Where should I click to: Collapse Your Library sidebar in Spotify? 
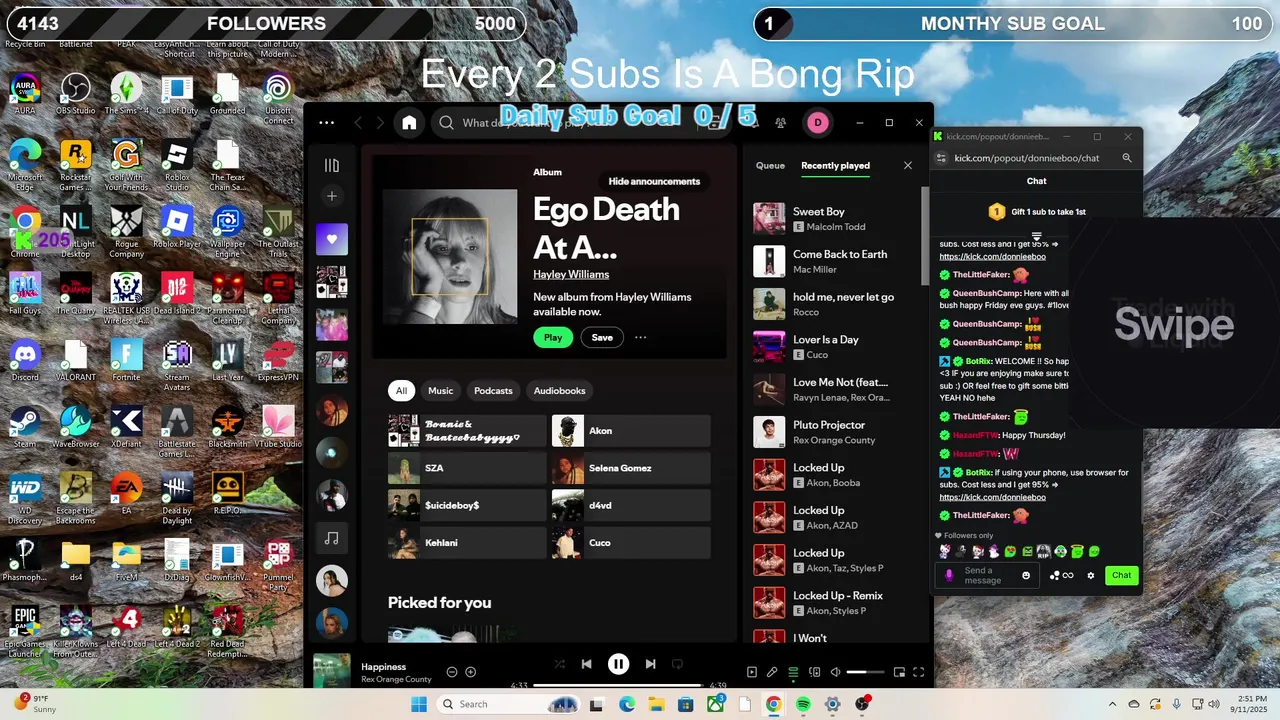point(332,165)
